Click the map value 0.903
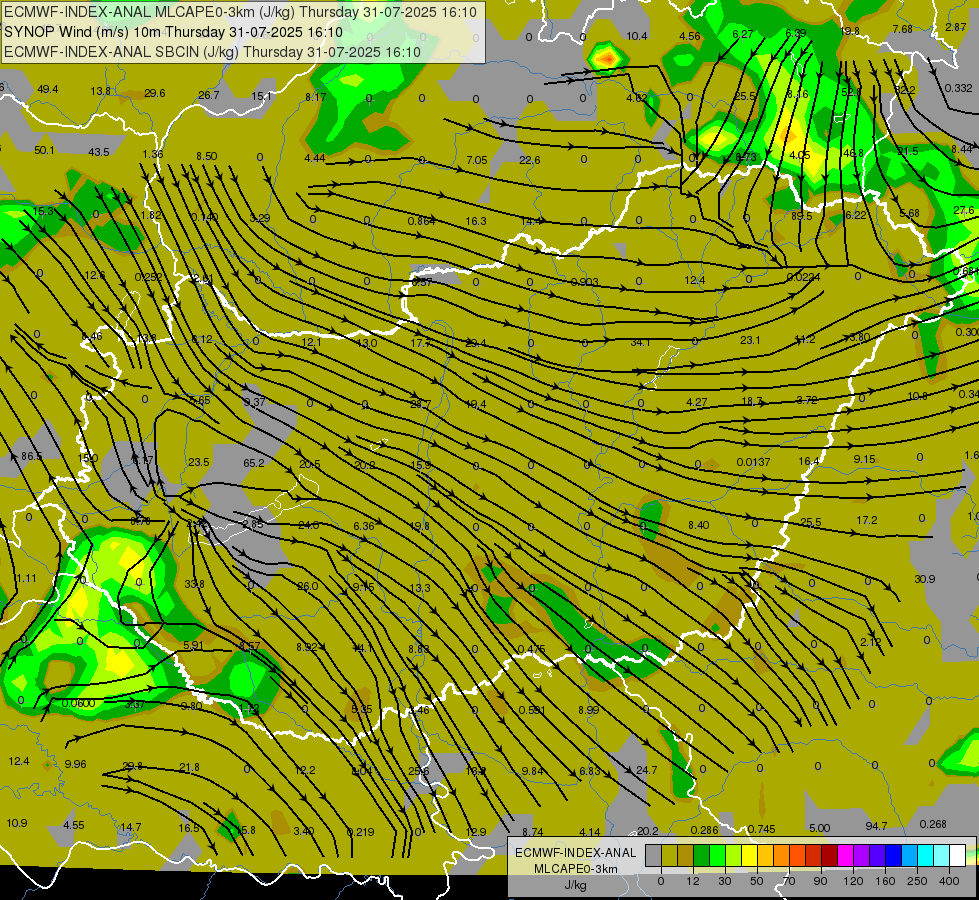Image resolution: width=979 pixels, height=900 pixels. pos(584,282)
